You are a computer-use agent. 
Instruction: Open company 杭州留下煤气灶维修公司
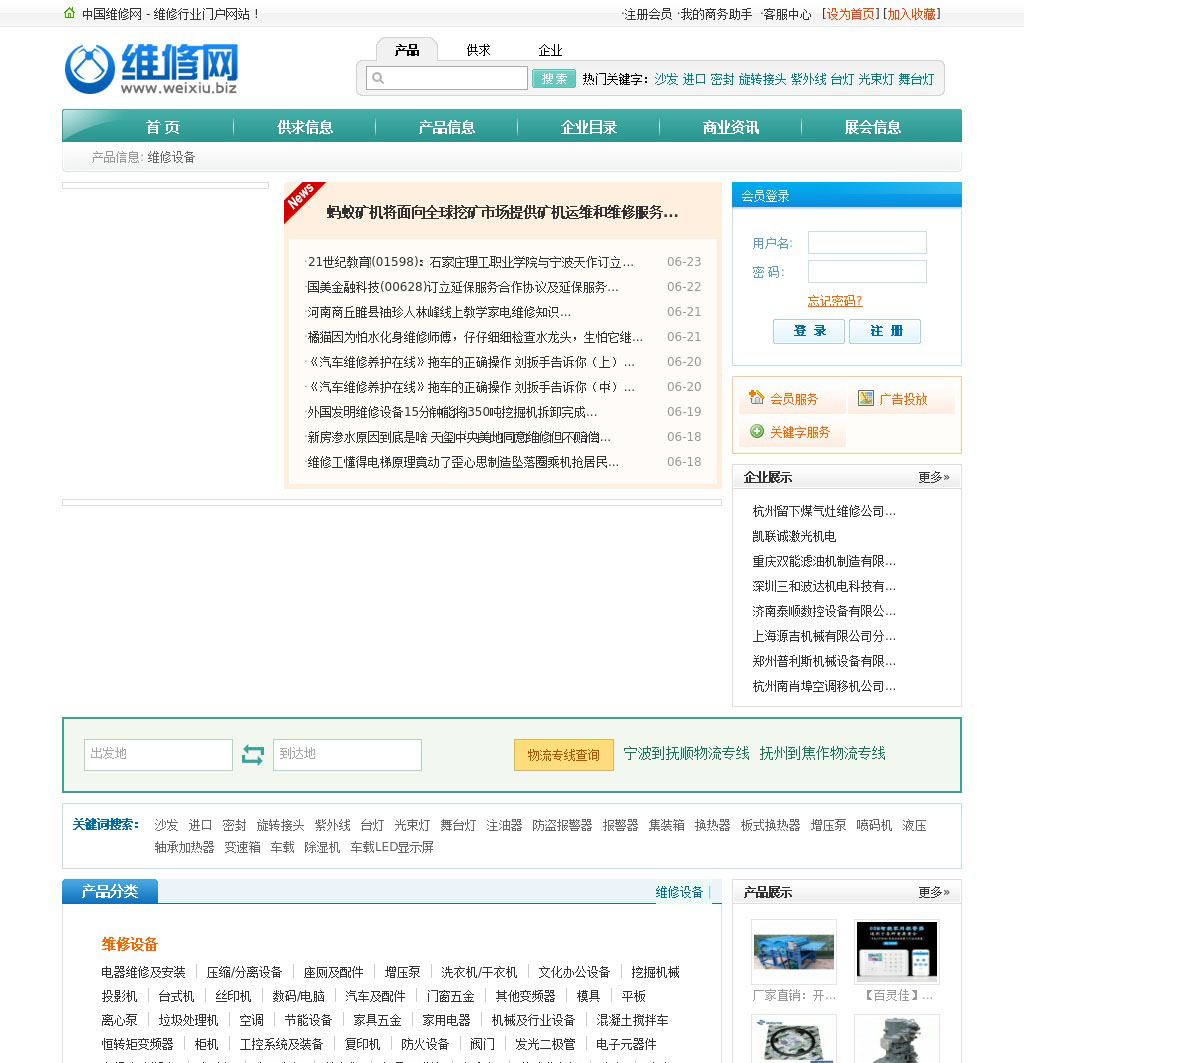click(x=824, y=511)
